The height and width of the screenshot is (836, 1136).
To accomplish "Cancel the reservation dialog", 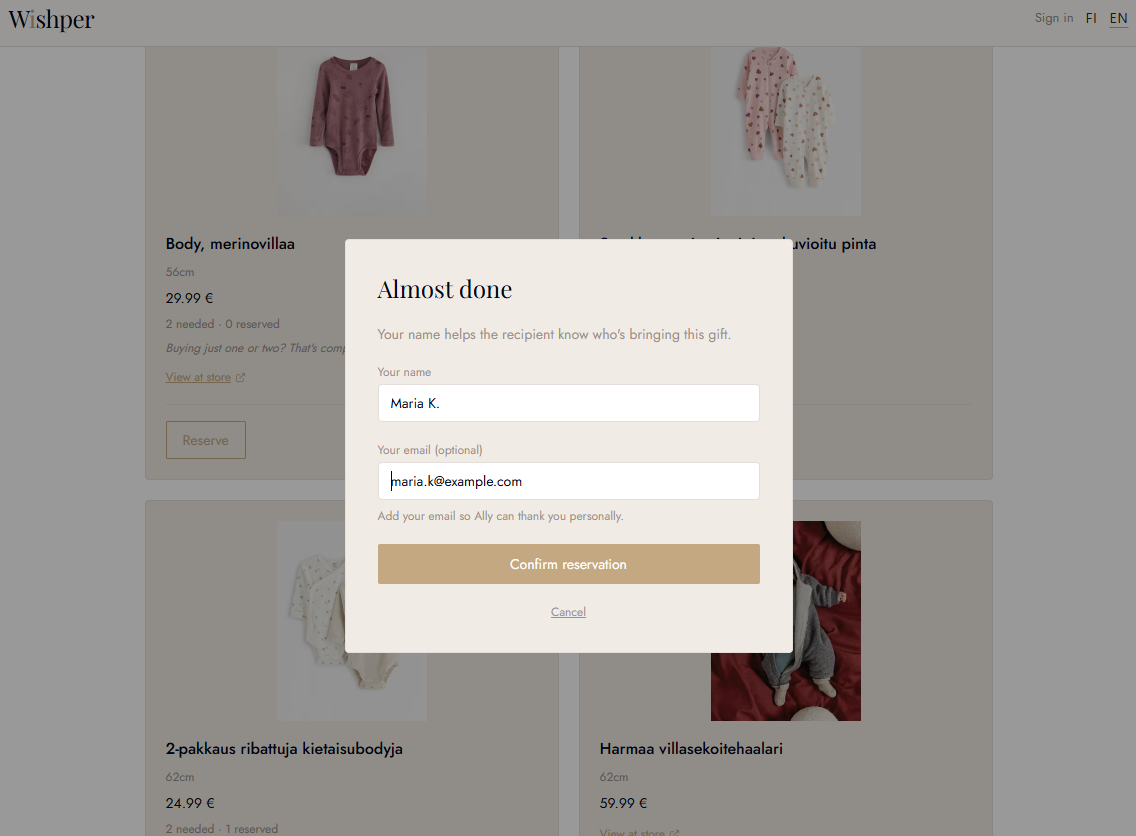I will coord(568,612).
